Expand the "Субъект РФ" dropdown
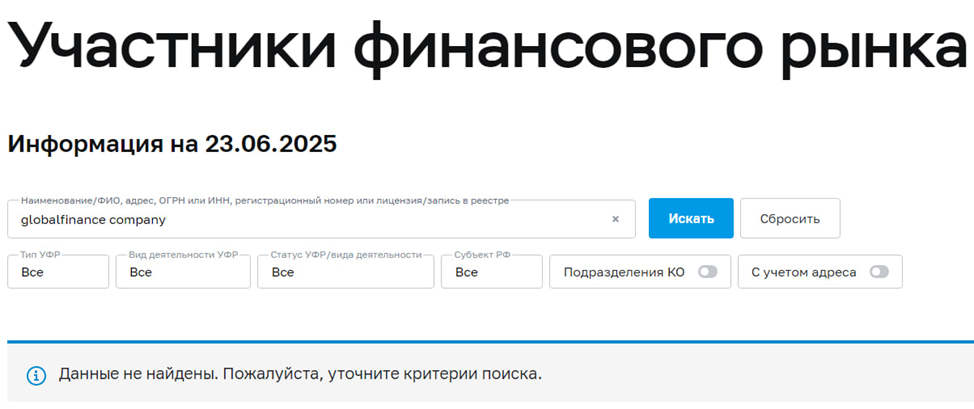974x409 pixels. click(x=491, y=272)
